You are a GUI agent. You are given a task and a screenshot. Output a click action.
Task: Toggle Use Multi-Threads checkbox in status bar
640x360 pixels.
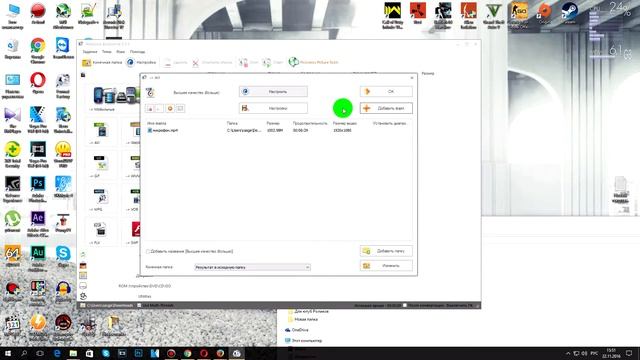(139, 305)
